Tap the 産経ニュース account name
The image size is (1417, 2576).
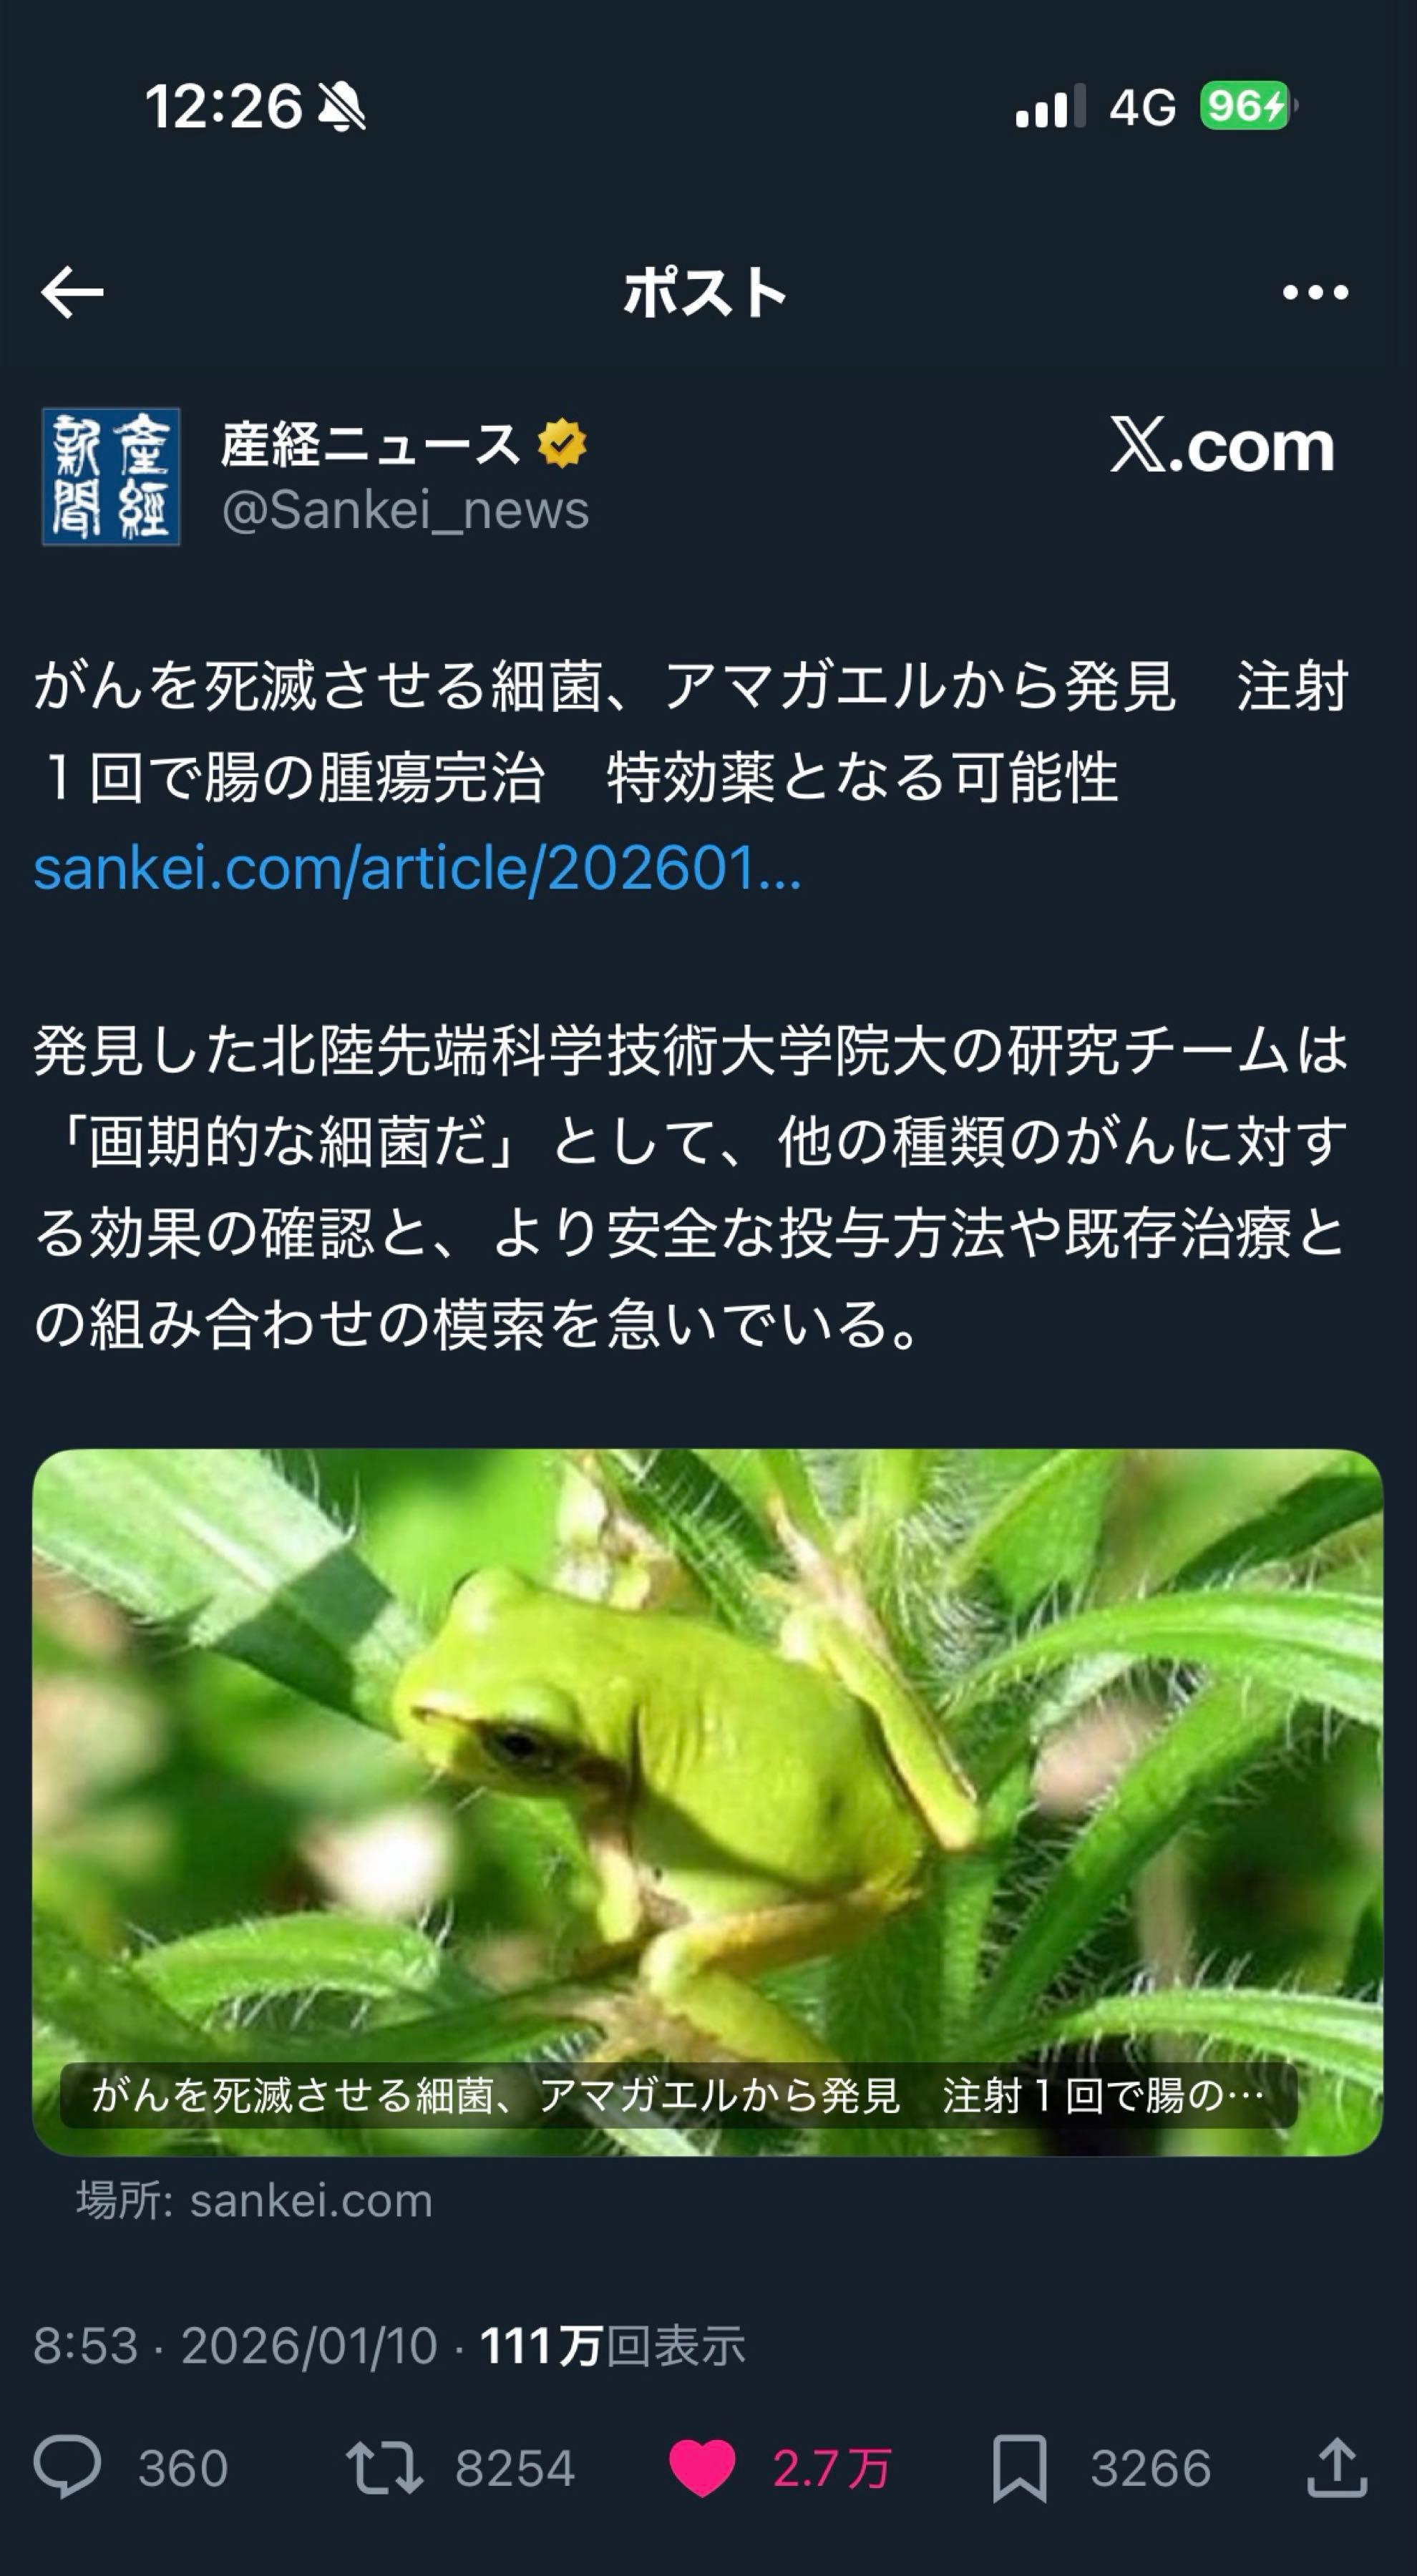click(370, 443)
